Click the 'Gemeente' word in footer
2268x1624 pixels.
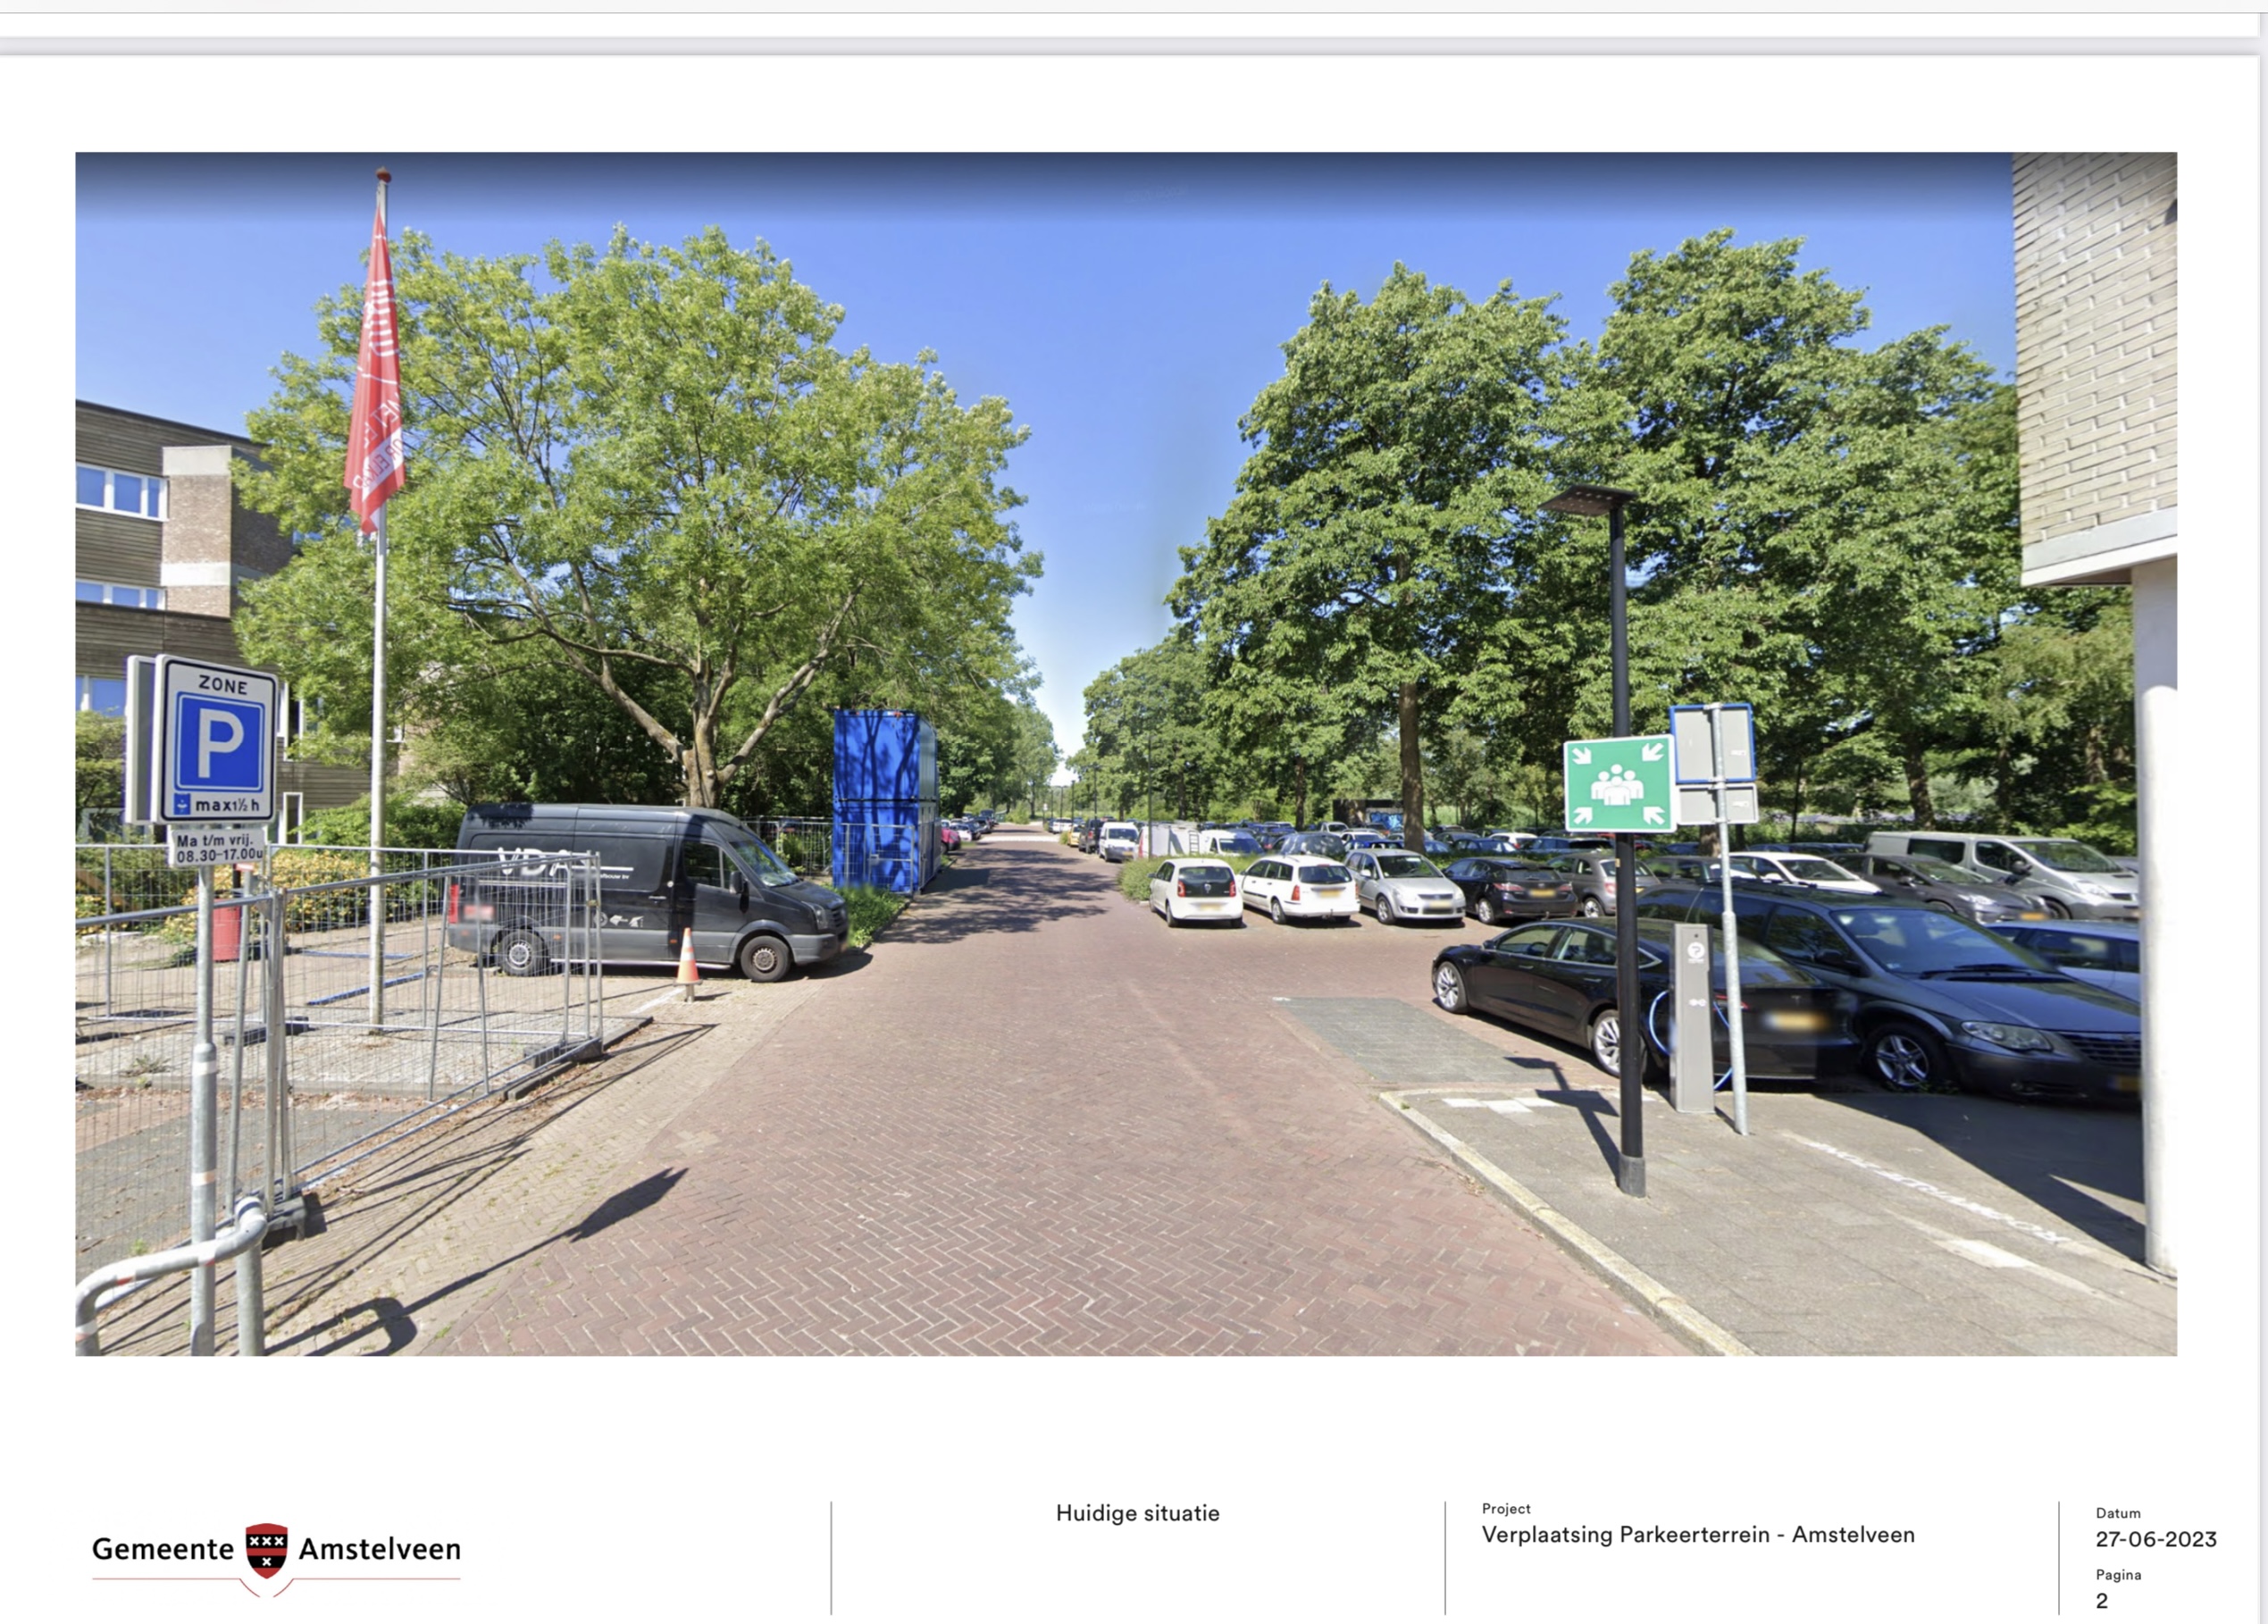162,1549
